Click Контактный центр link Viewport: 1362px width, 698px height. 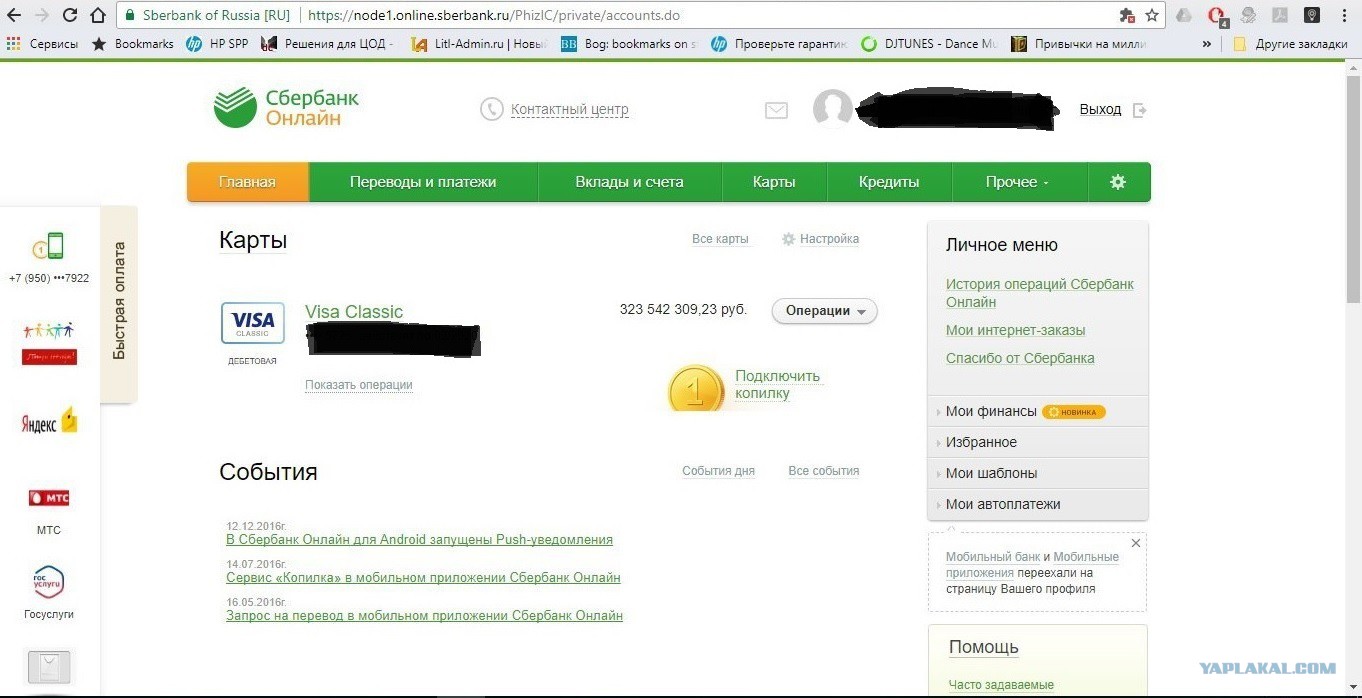point(570,110)
